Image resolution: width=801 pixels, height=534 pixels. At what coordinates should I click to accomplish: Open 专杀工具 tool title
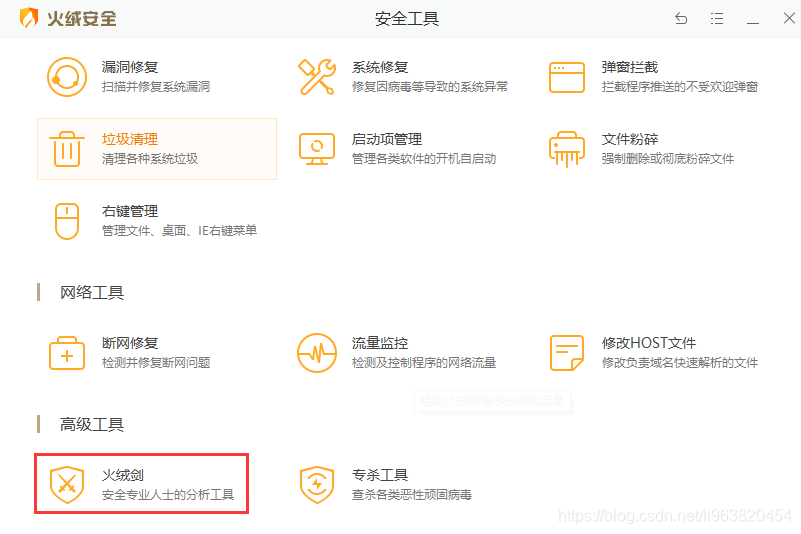pos(380,475)
